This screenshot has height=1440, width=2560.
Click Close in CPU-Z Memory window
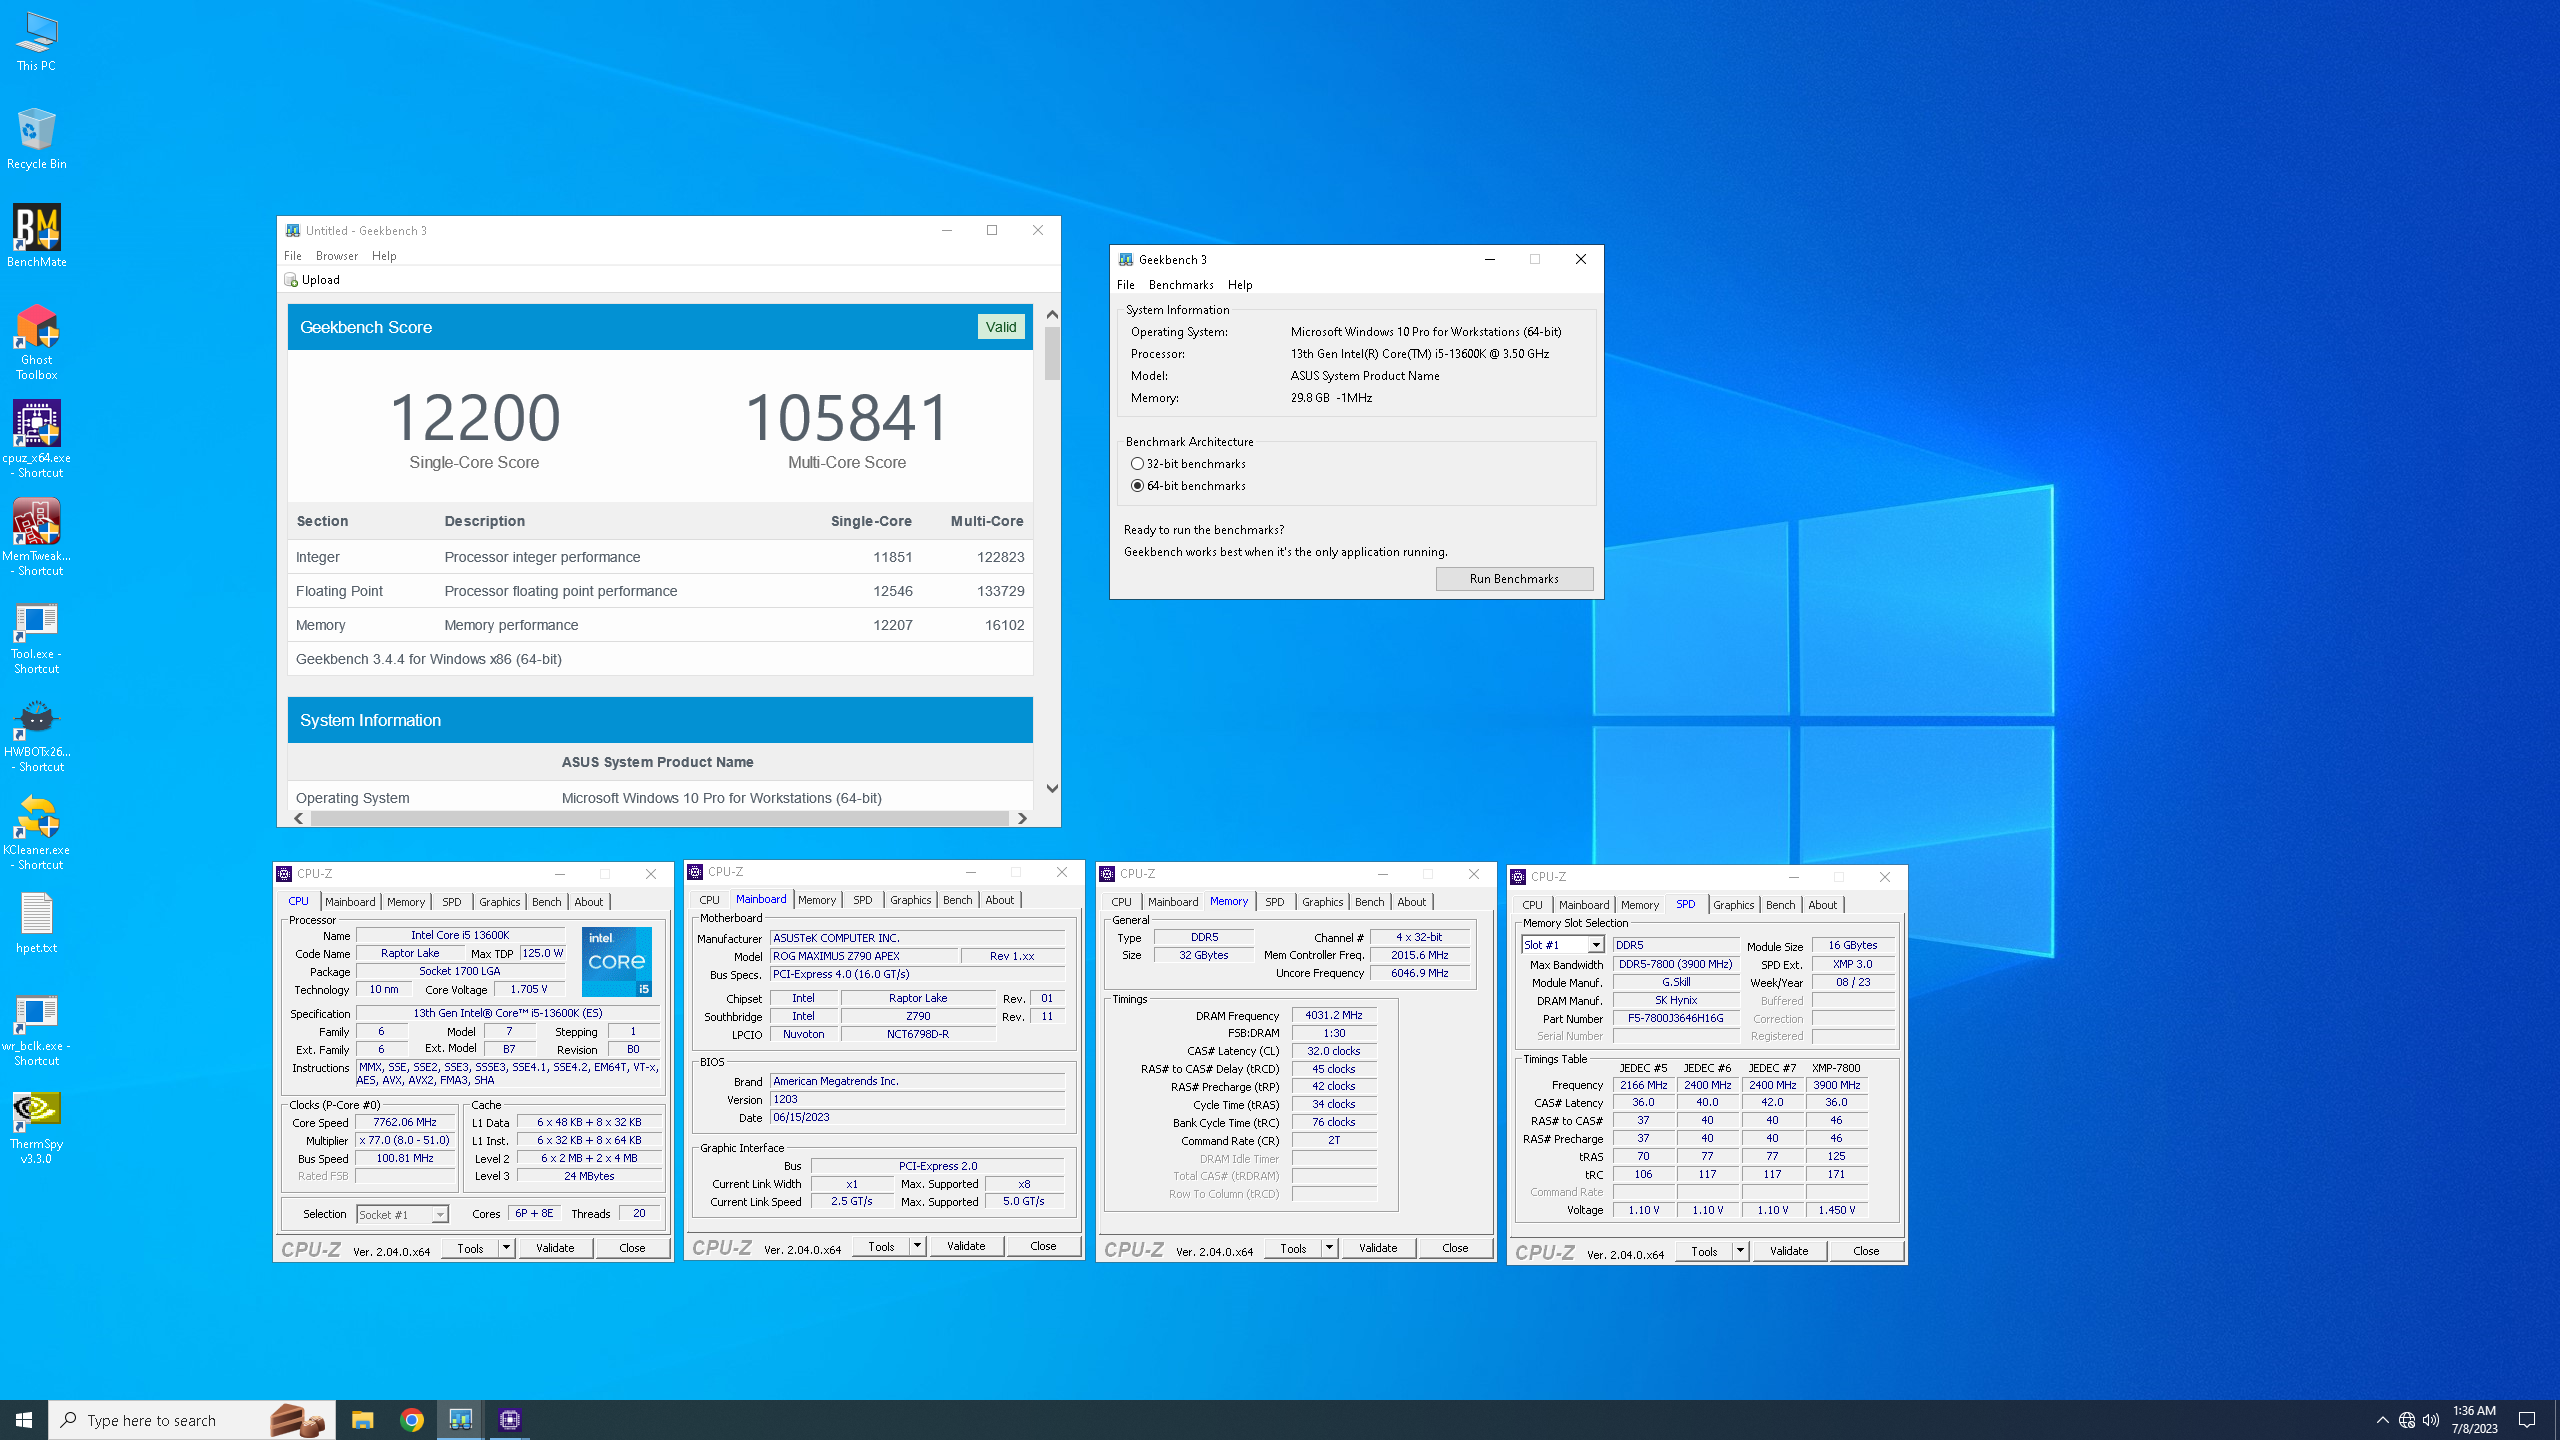point(1455,1248)
